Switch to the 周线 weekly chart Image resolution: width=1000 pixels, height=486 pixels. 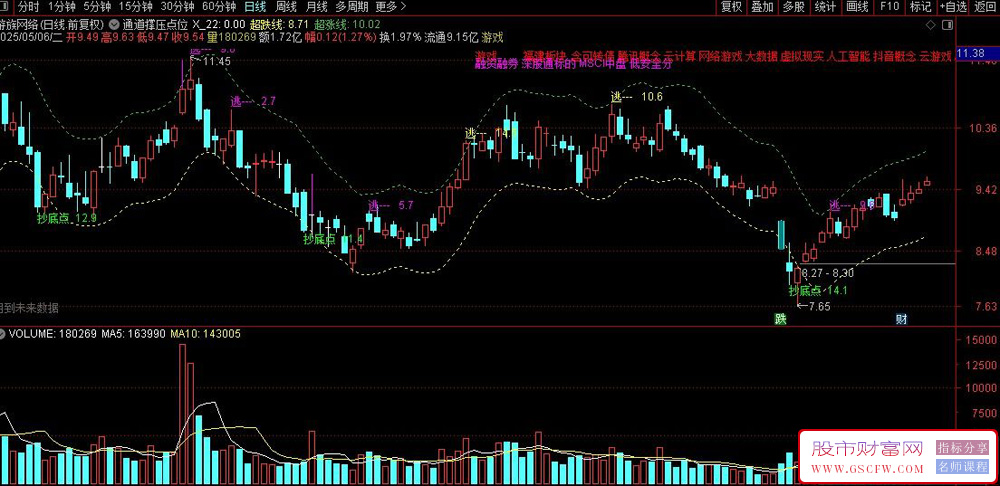[285, 7]
